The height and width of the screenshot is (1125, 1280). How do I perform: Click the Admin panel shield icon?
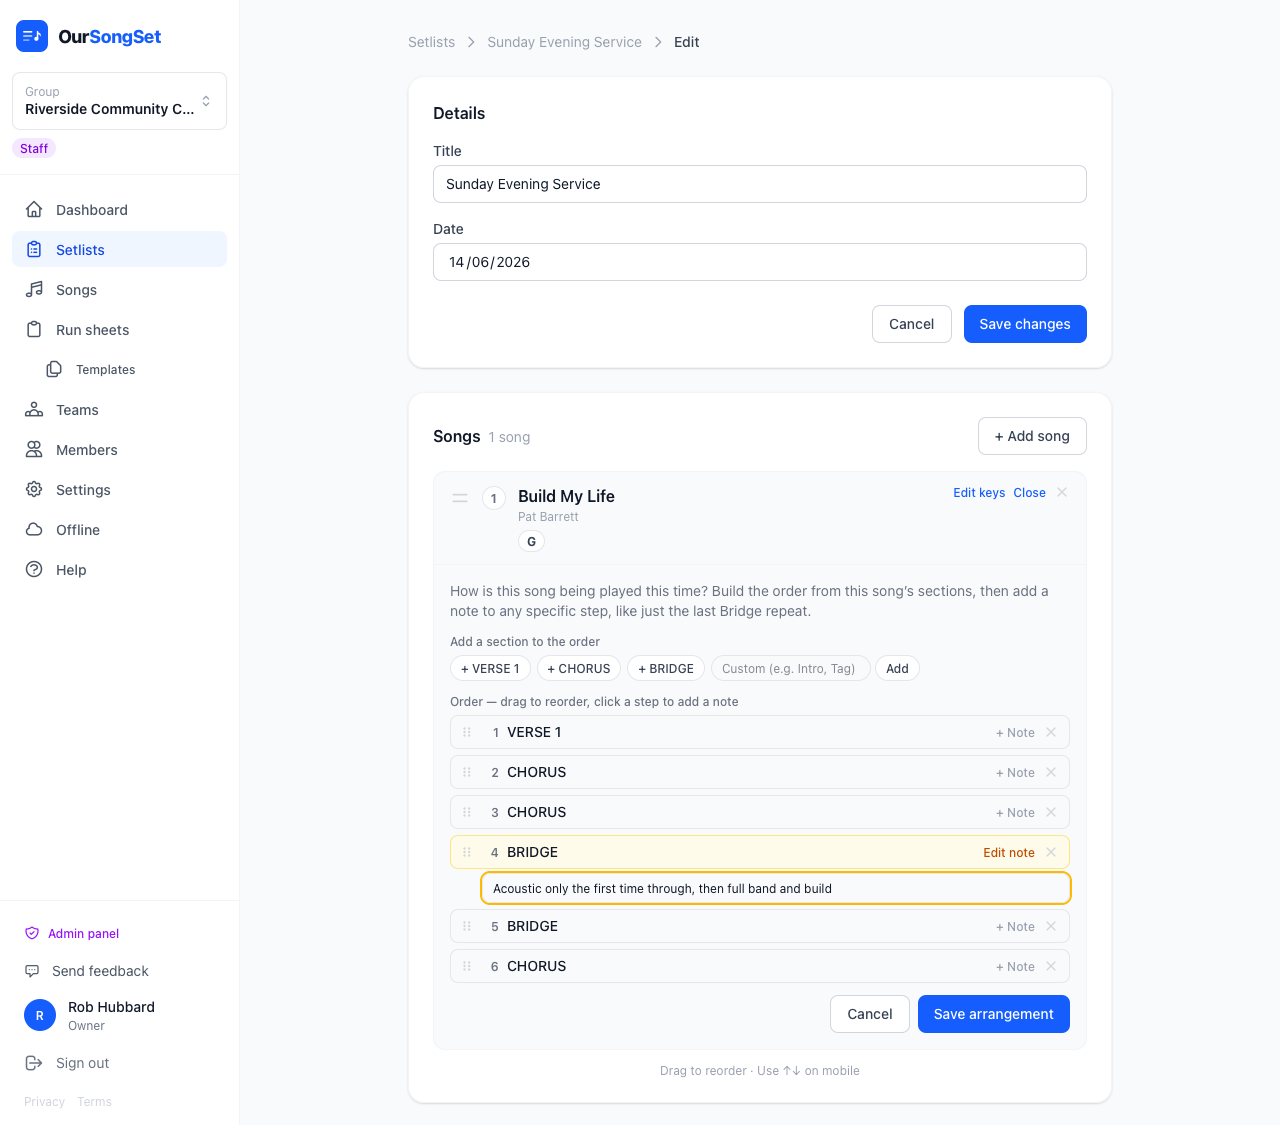pyautogui.click(x=32, y=934)
